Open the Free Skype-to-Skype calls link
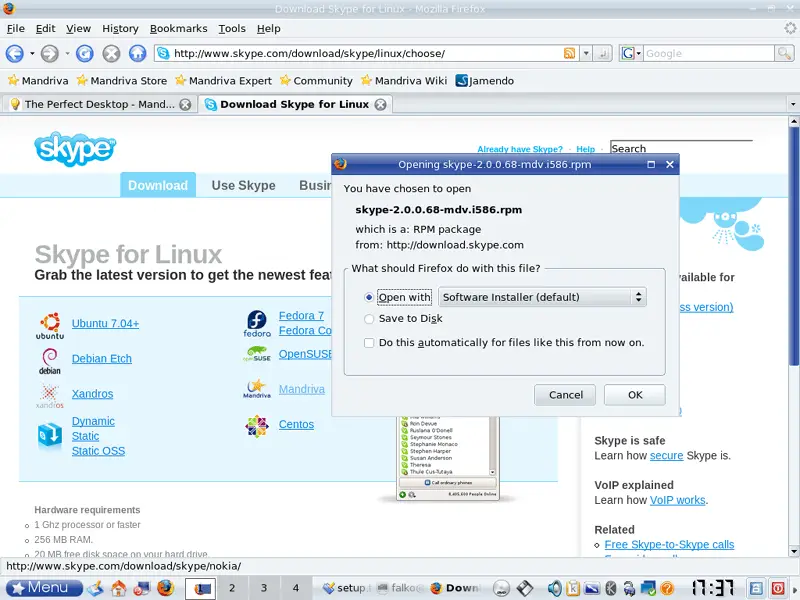 tap(669, 544)
